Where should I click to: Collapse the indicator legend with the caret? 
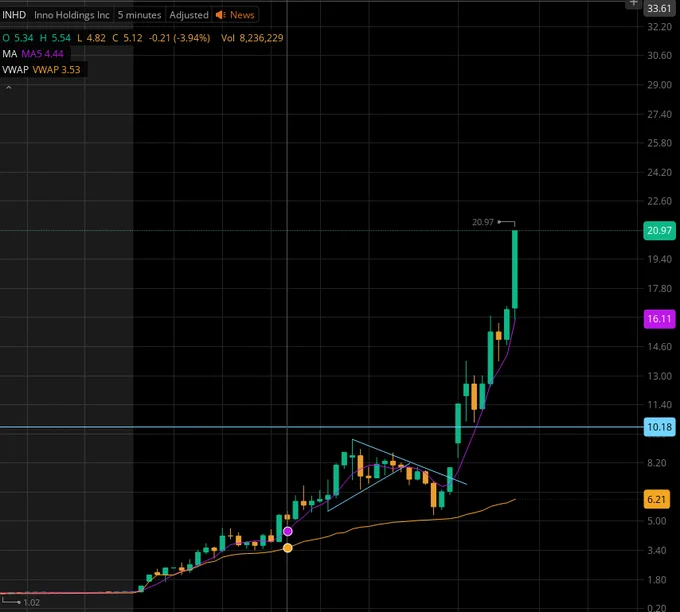[x=8, y=88]
